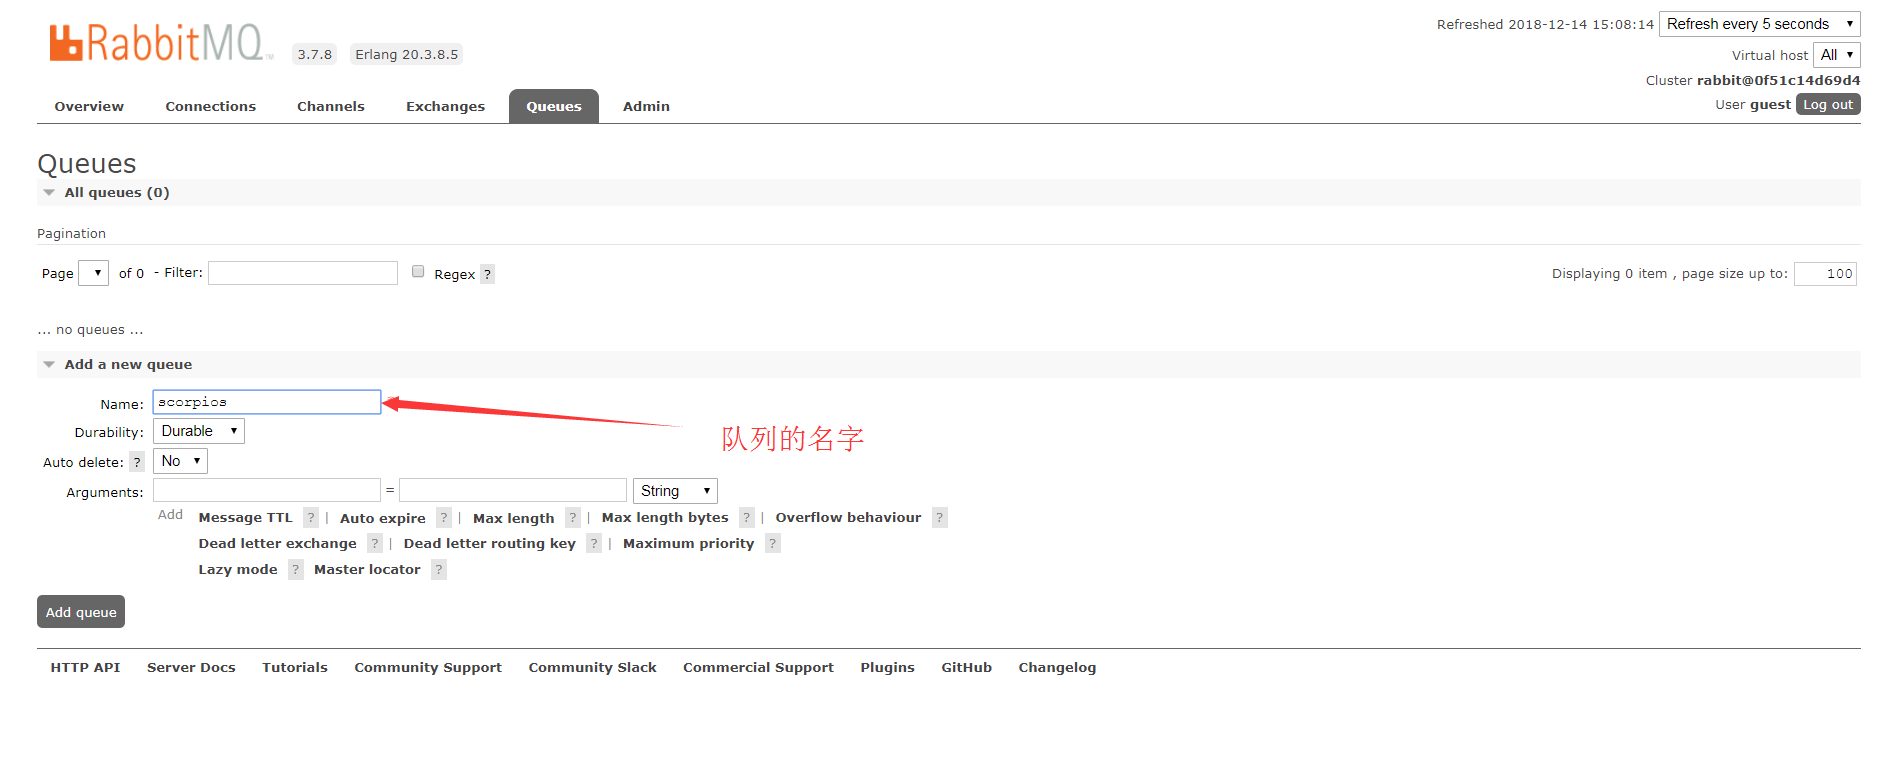This screenshot has height=759, width=1899.
Task: Focus the page size input field
Action: click(x=1825, y=274)
